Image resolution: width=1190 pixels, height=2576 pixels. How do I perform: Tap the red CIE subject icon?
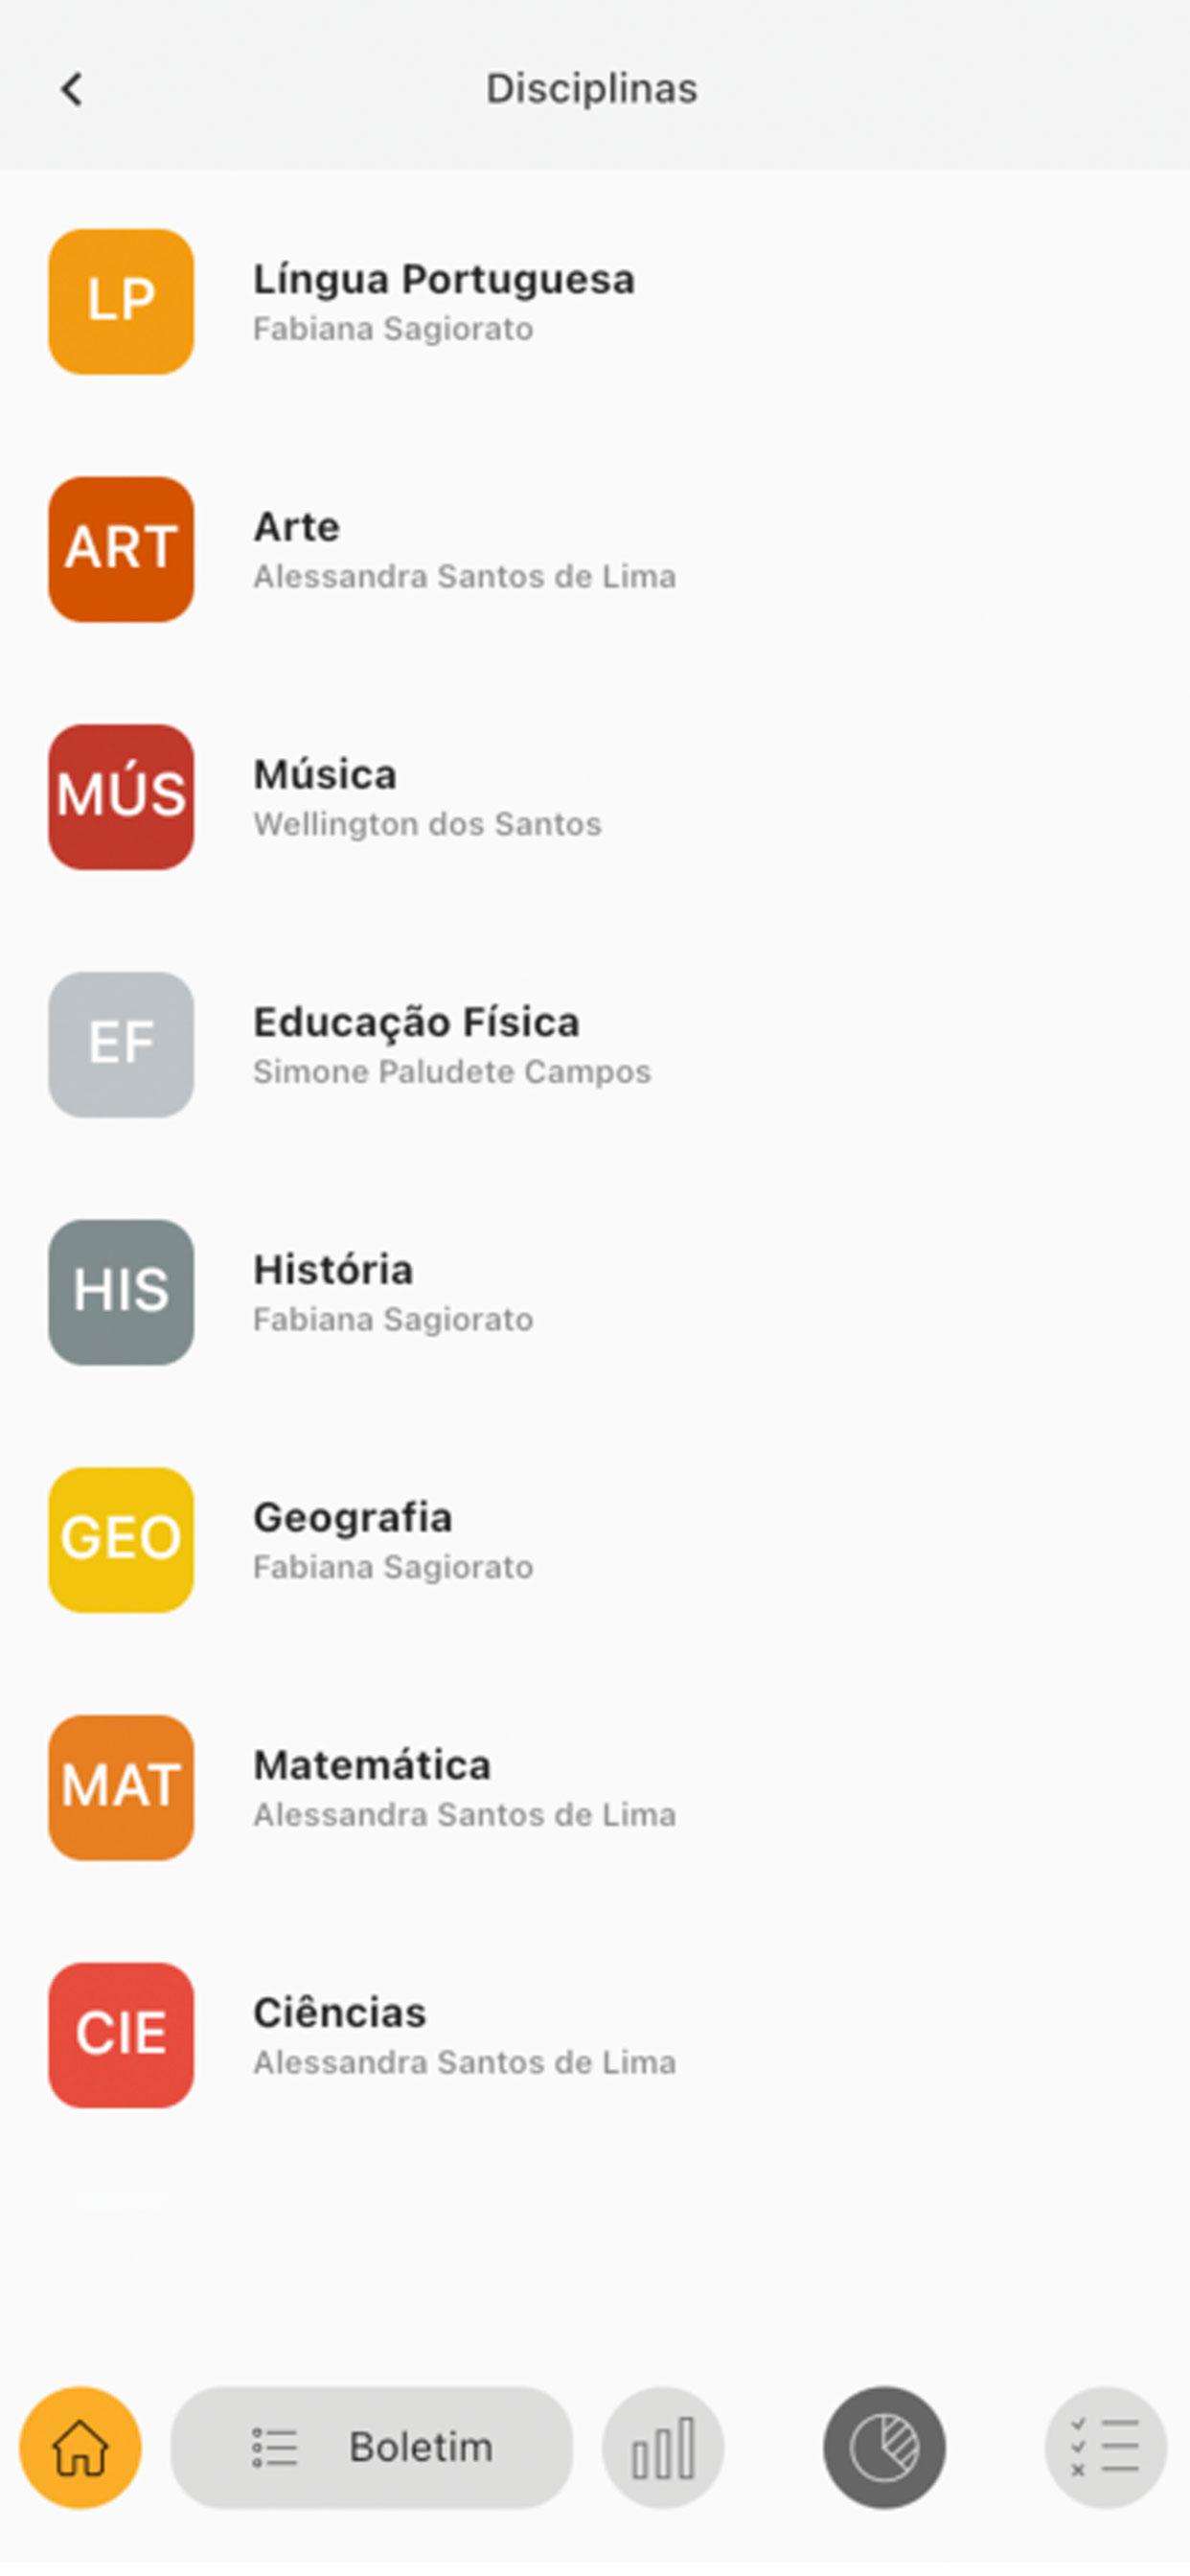point(121,2035)
